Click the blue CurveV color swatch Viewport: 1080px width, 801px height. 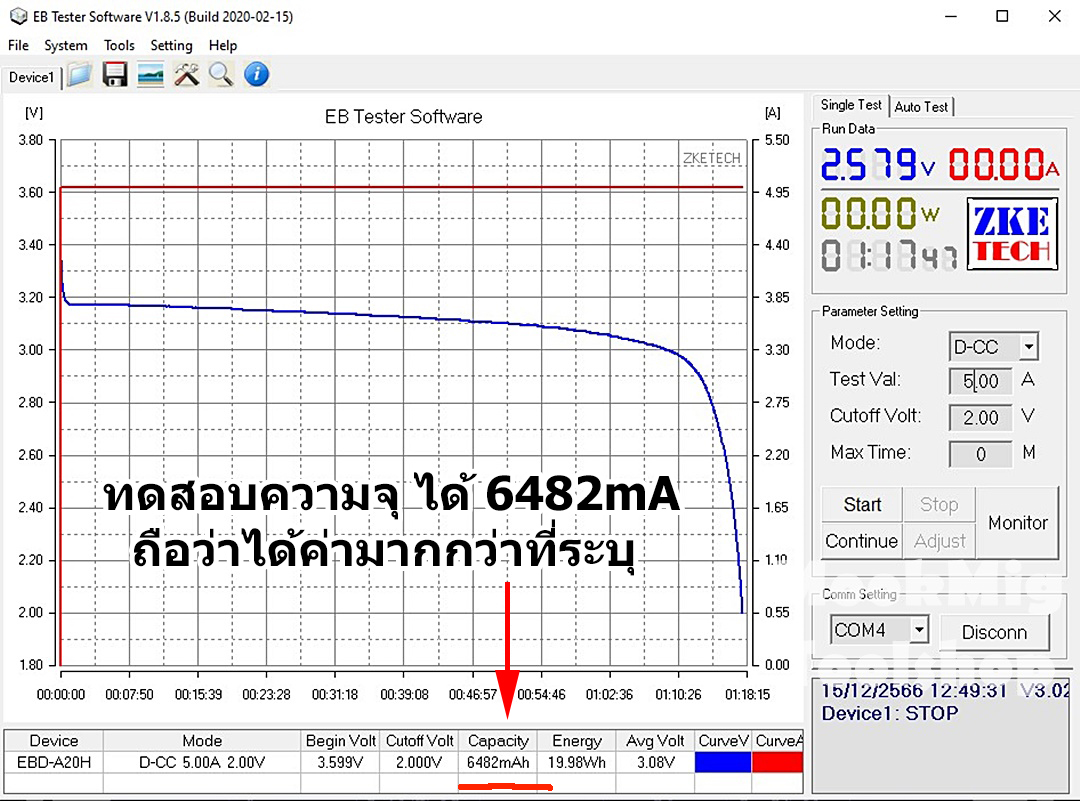(x=723, y=761)
